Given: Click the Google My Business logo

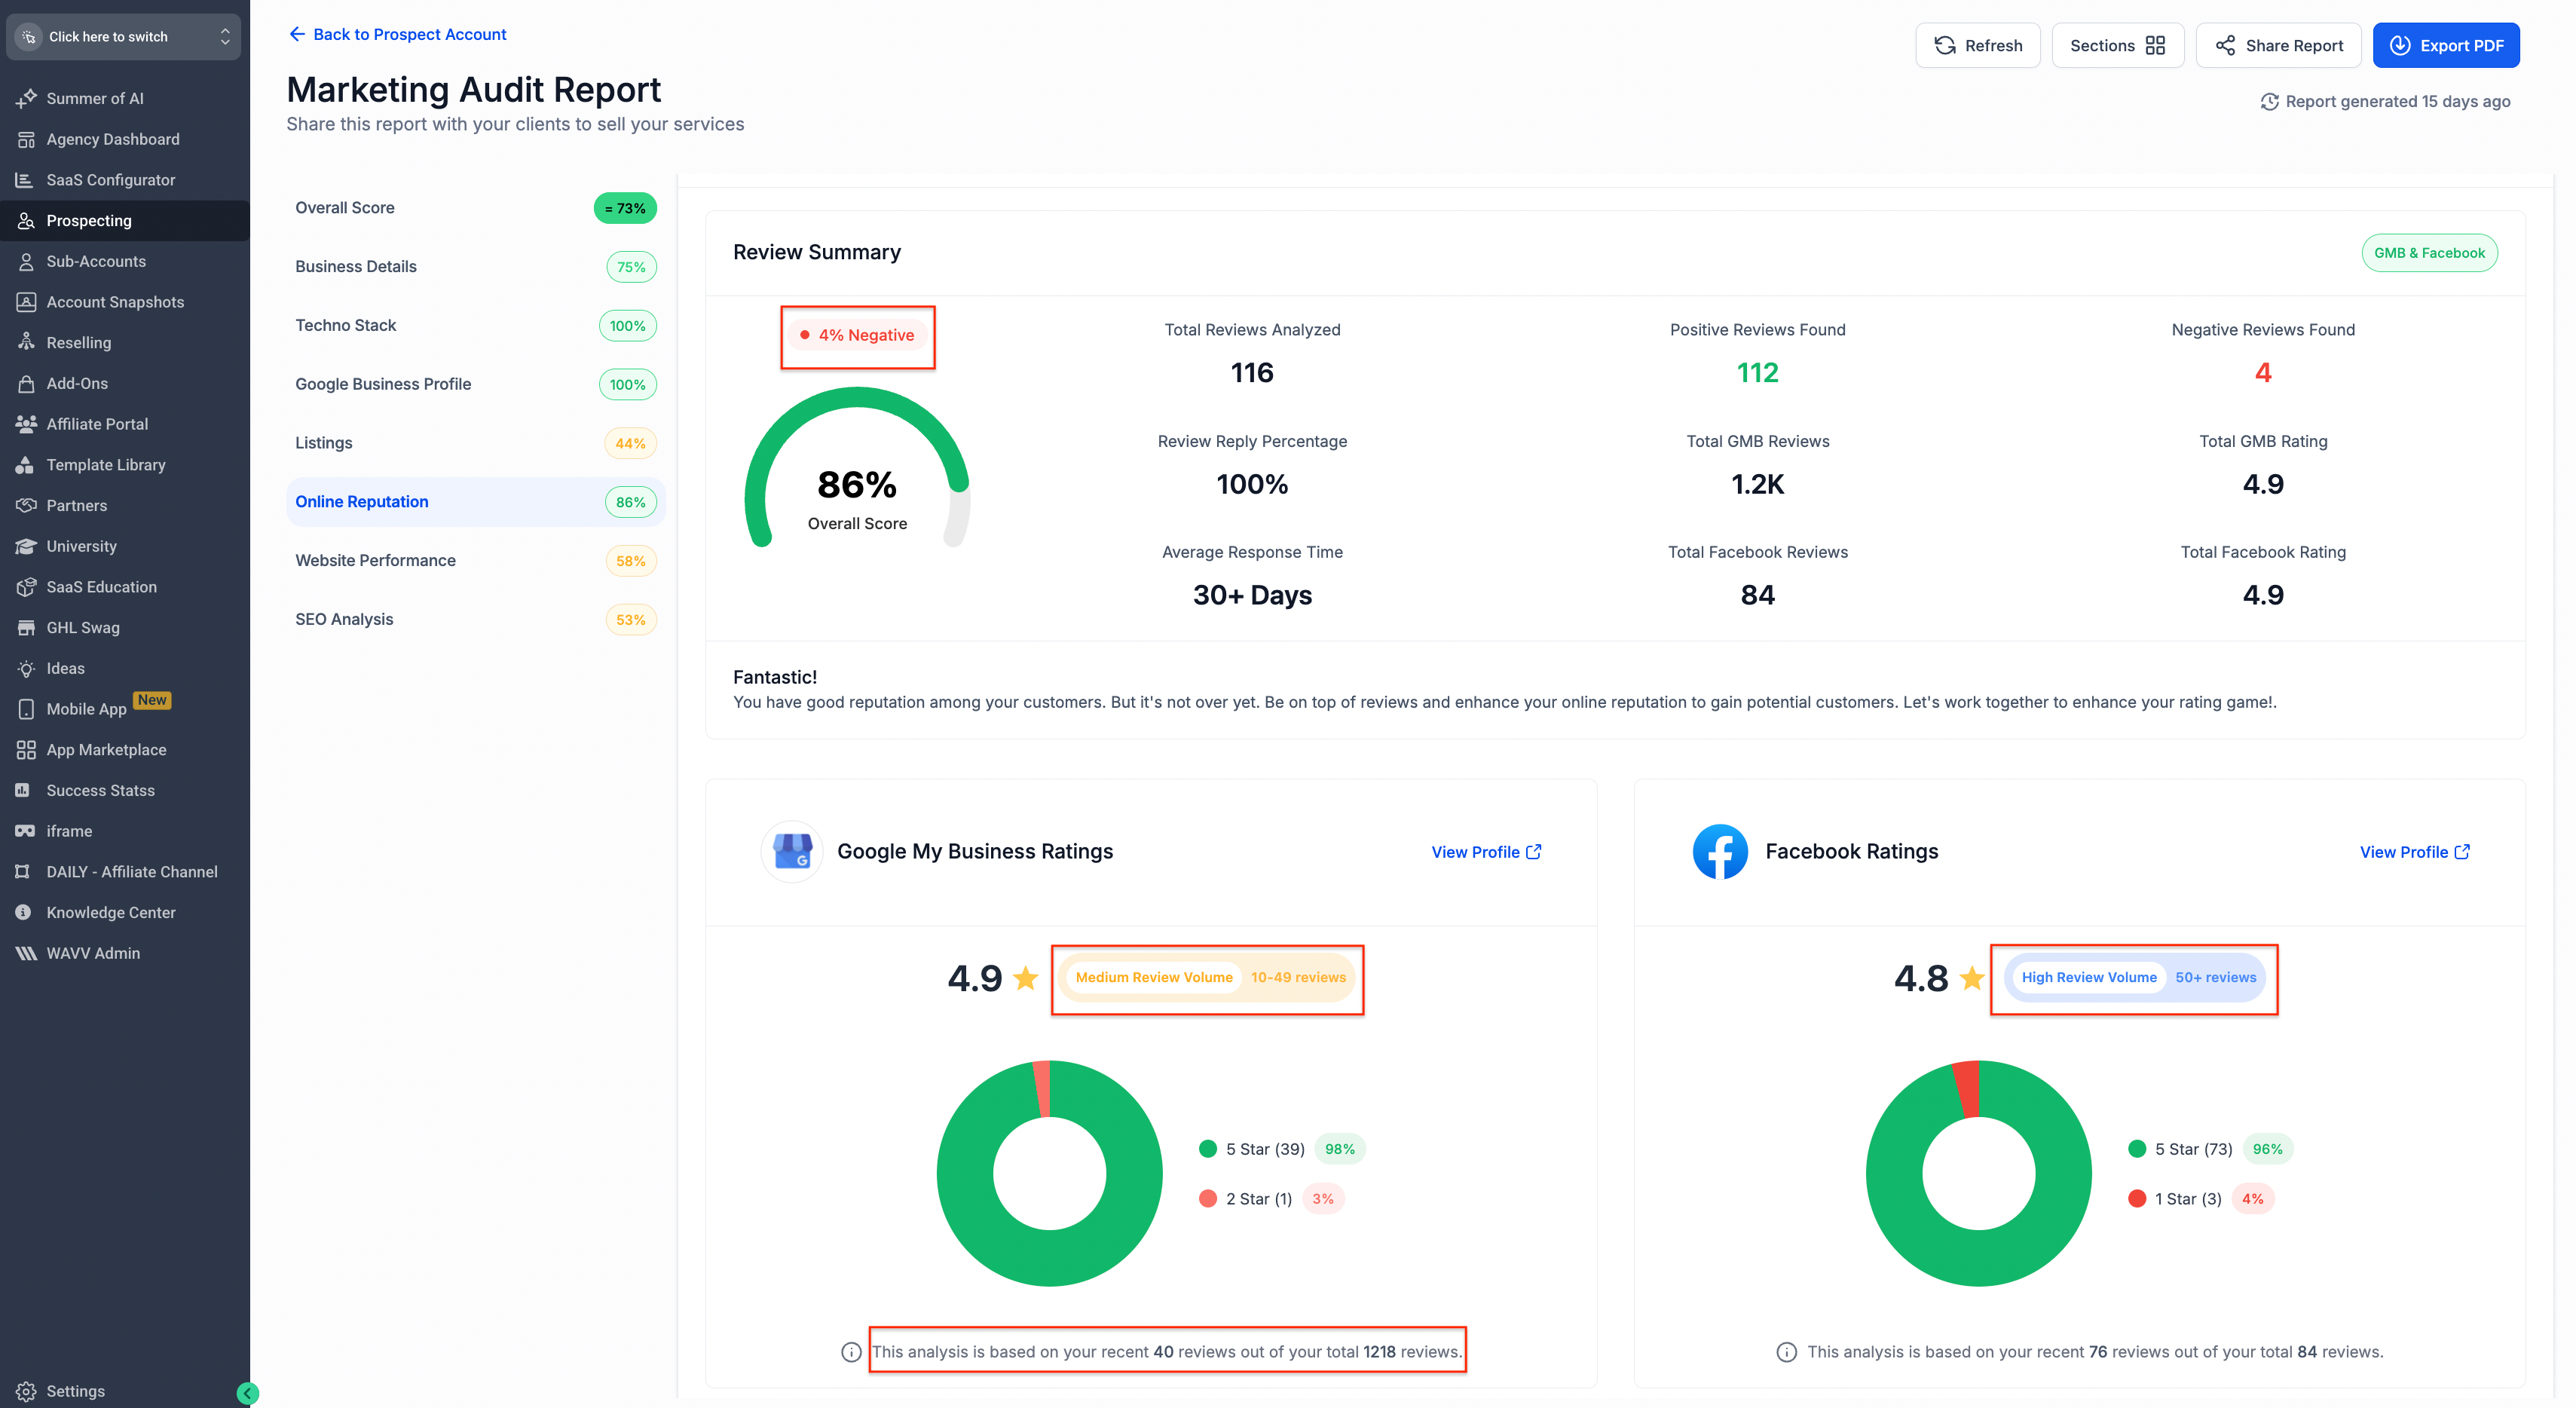Looking at the screenshot, I should pyautogui.click(x=792, y=852).
